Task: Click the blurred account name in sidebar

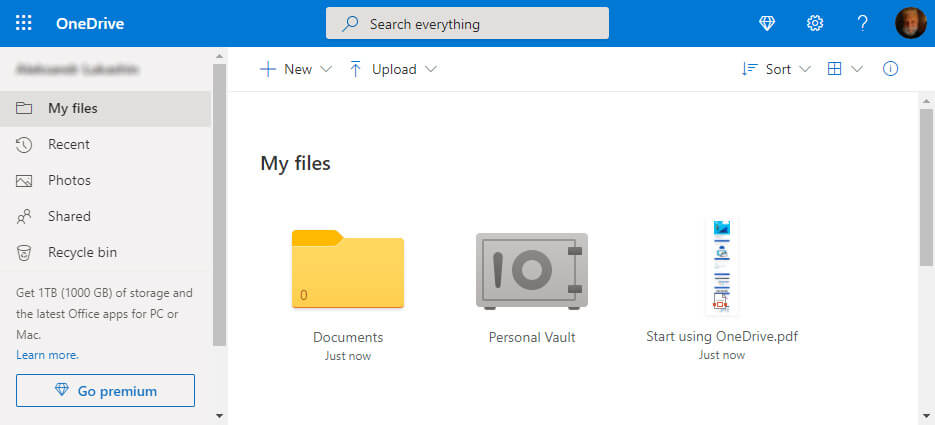Action: click(x=77, y=70)
